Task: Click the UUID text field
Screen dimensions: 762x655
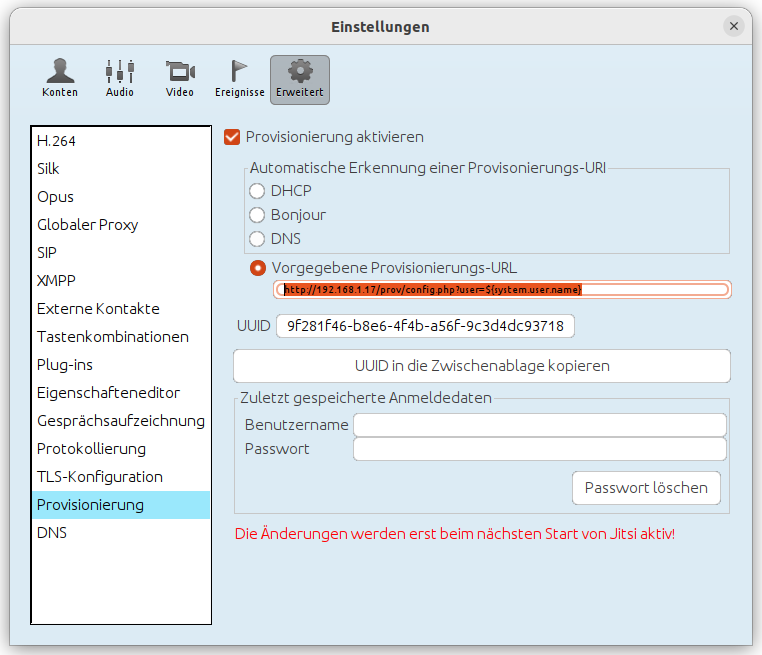Action: click(425, 326)
